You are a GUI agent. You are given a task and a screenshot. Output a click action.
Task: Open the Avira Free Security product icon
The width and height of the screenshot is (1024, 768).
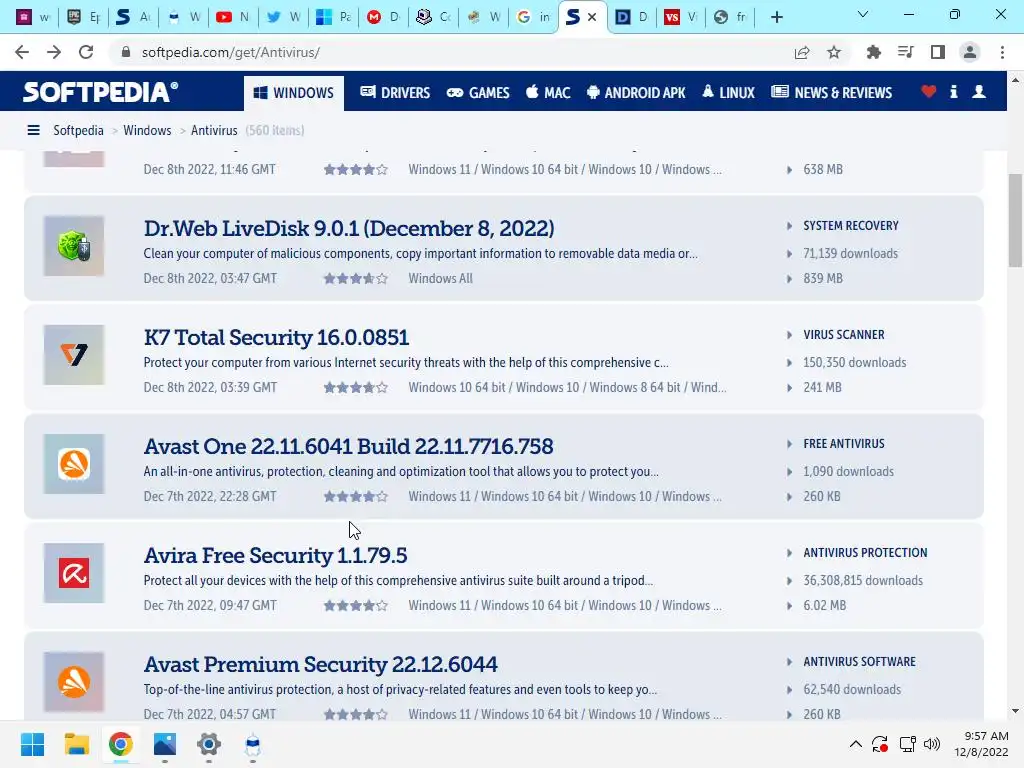pyautogui.click(x=74, y=573)
